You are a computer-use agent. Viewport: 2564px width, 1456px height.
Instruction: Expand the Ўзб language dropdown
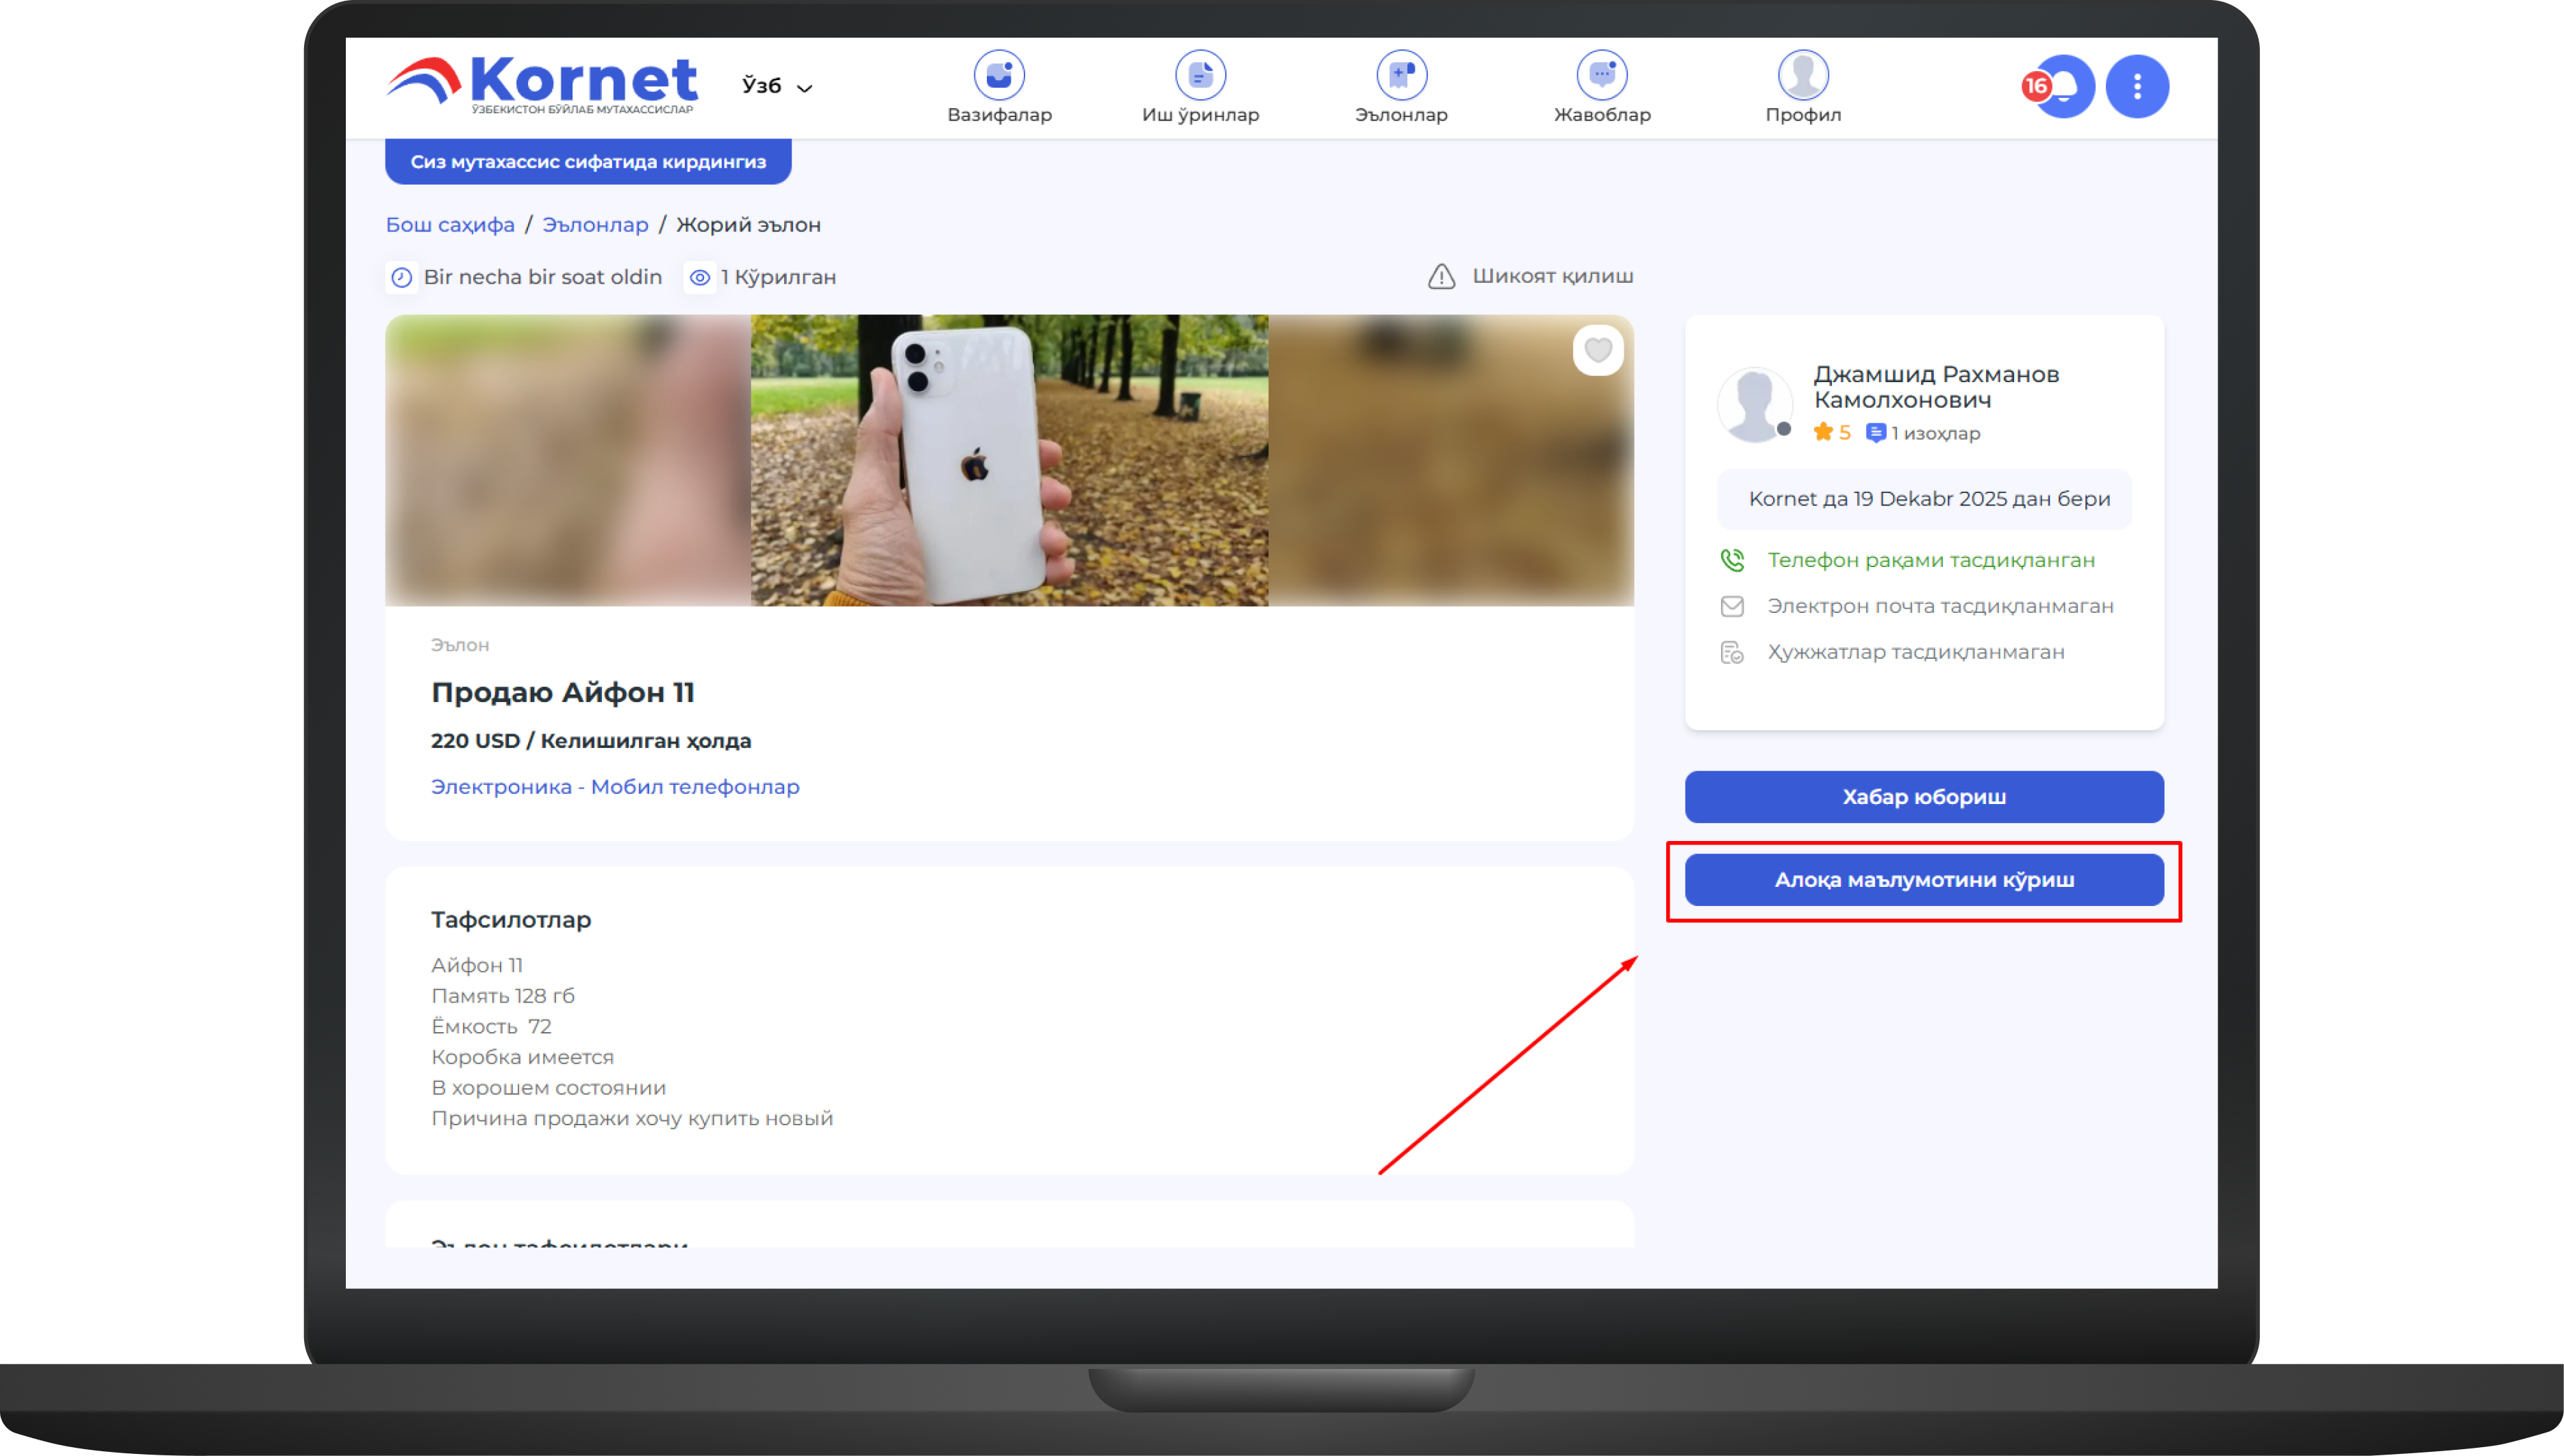coord(762,86)
